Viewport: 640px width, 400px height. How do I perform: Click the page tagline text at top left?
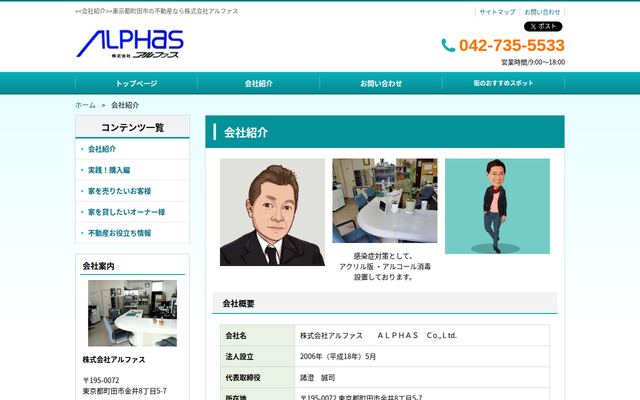[157, 11]
